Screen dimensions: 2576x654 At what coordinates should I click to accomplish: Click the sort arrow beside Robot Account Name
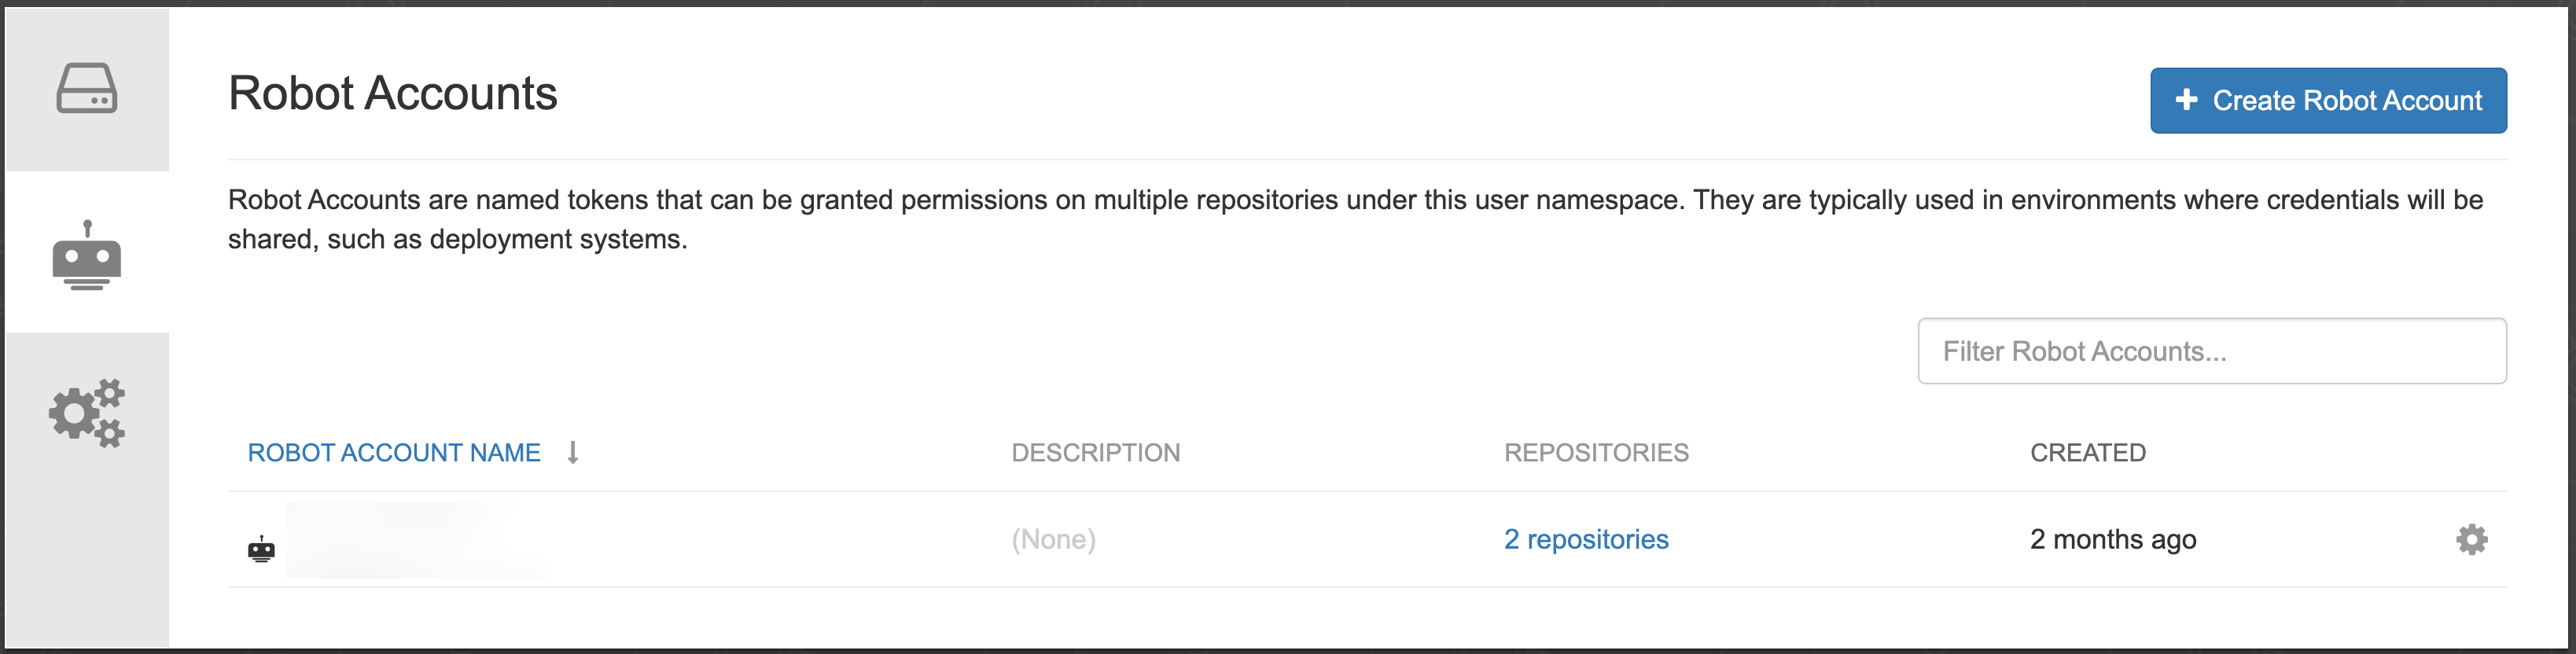pyautogui.click(x=573, y=453)
